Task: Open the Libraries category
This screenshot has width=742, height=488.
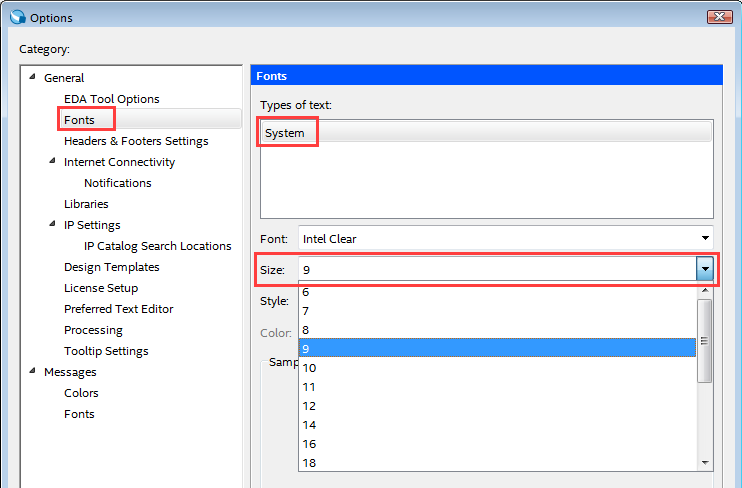Action: pyautogui.click(x=86, y=204)
